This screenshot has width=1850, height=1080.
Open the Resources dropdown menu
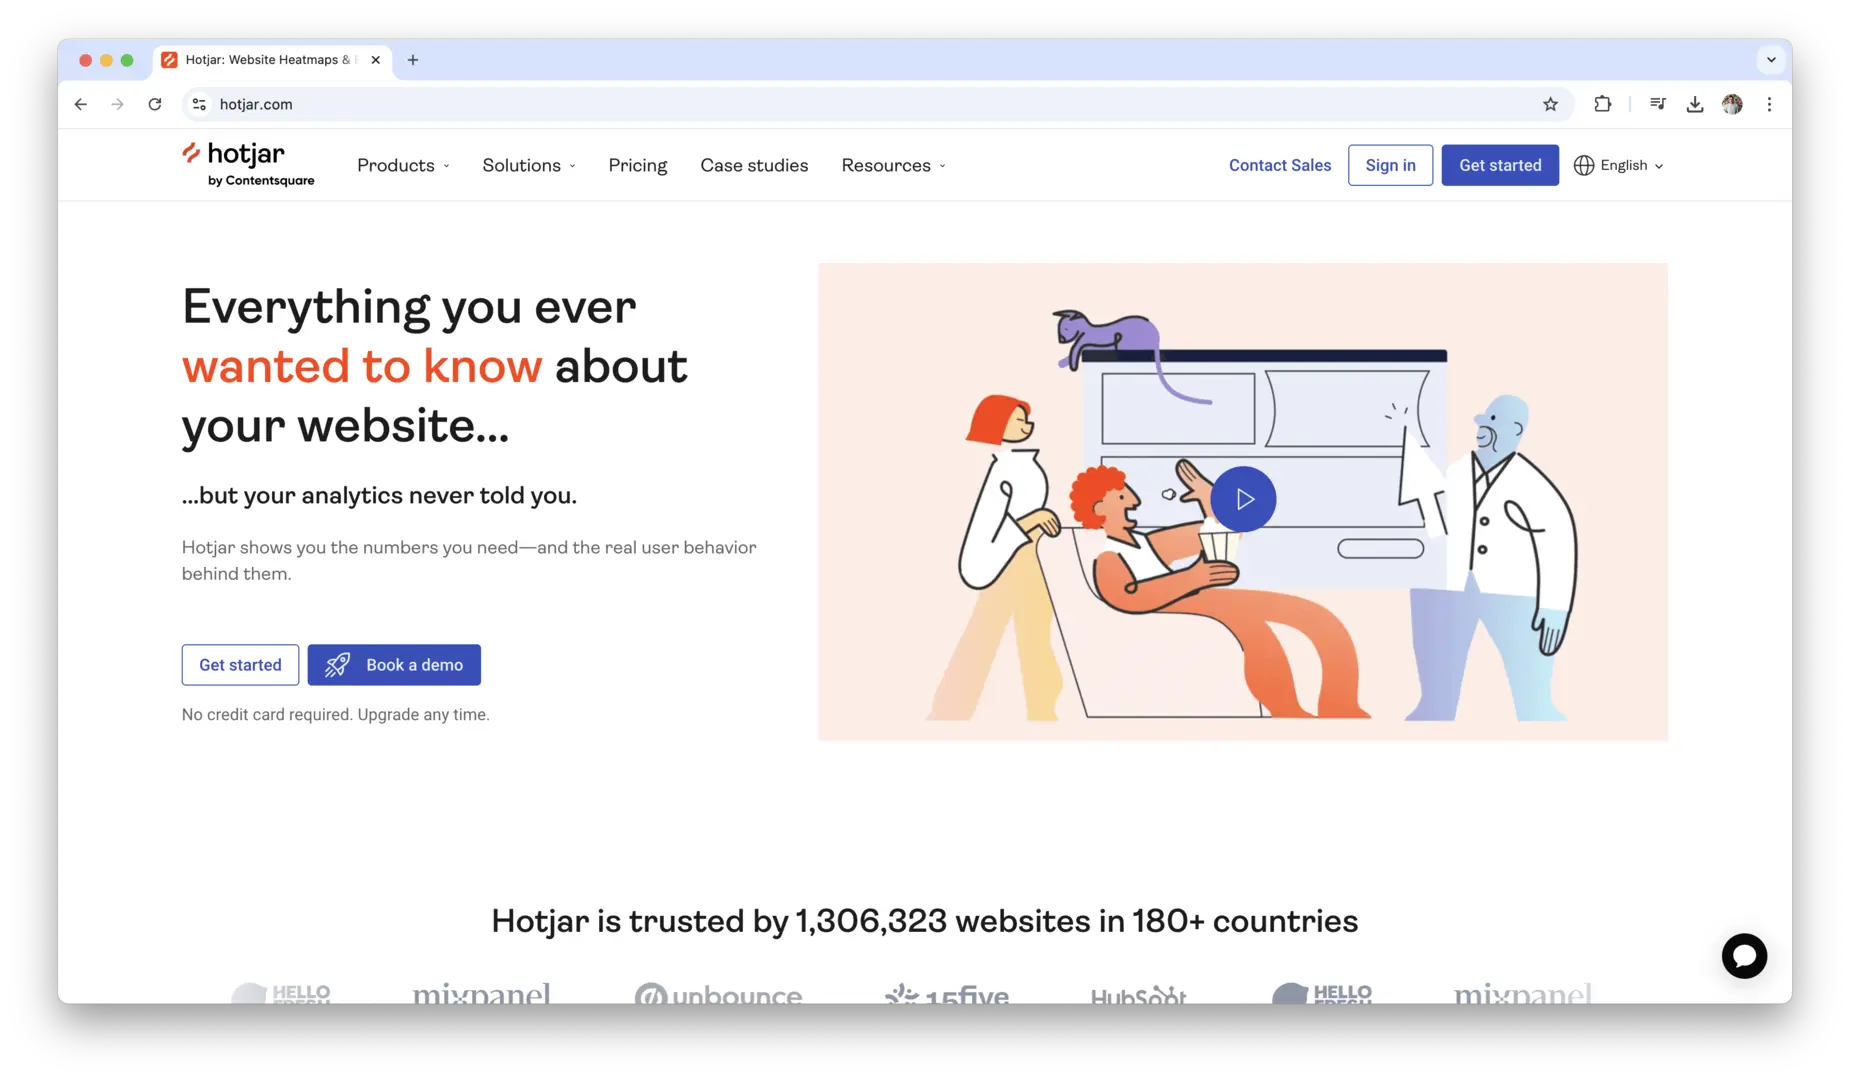click(893, 166)
